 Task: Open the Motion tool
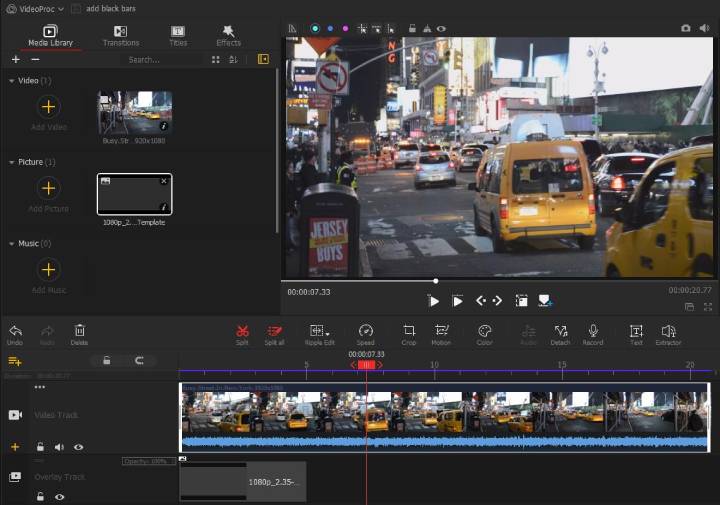tap(441, 331)
